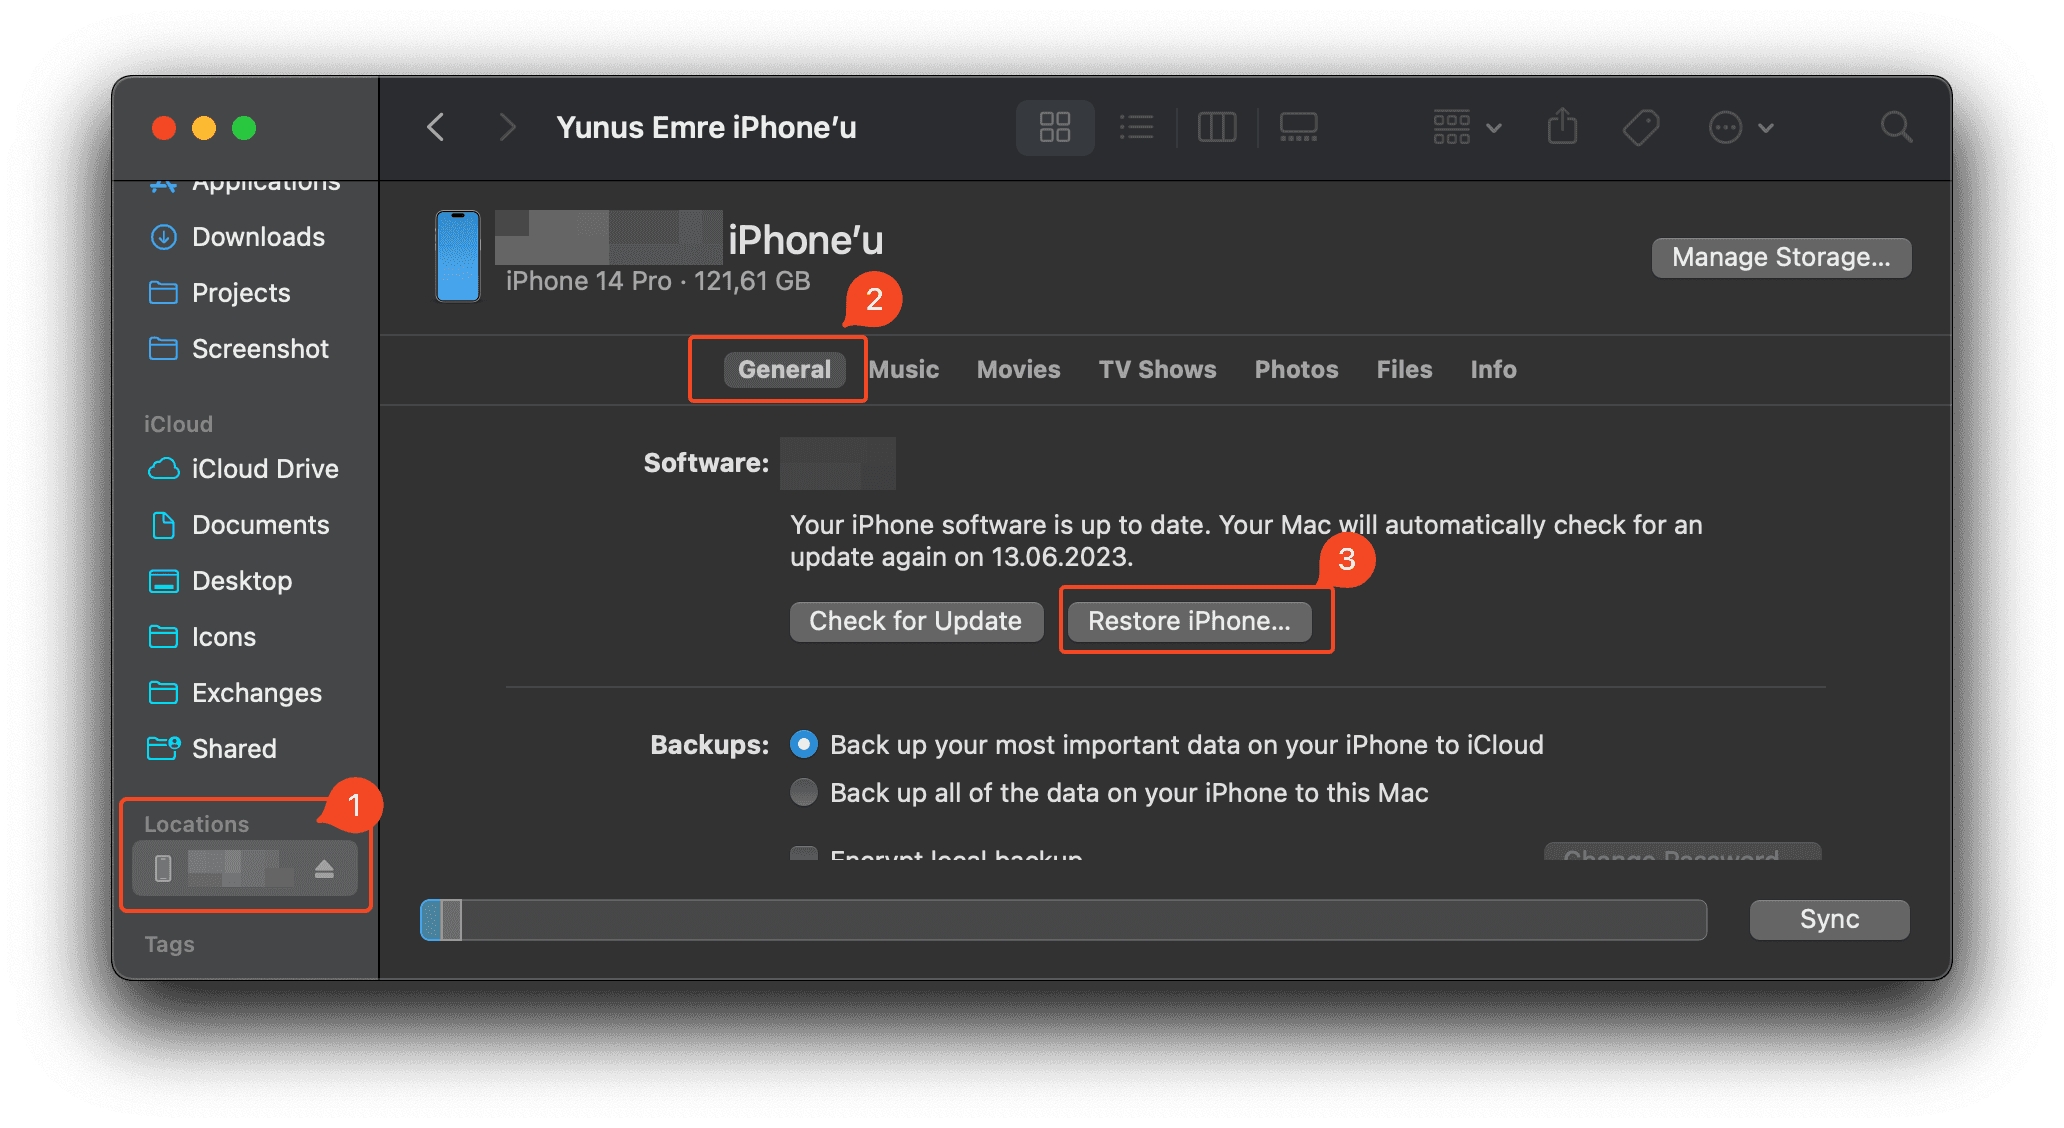2064x1128 pixels.
Task: Expand the more actions ellipsis menu
Action: (1740, 127)
